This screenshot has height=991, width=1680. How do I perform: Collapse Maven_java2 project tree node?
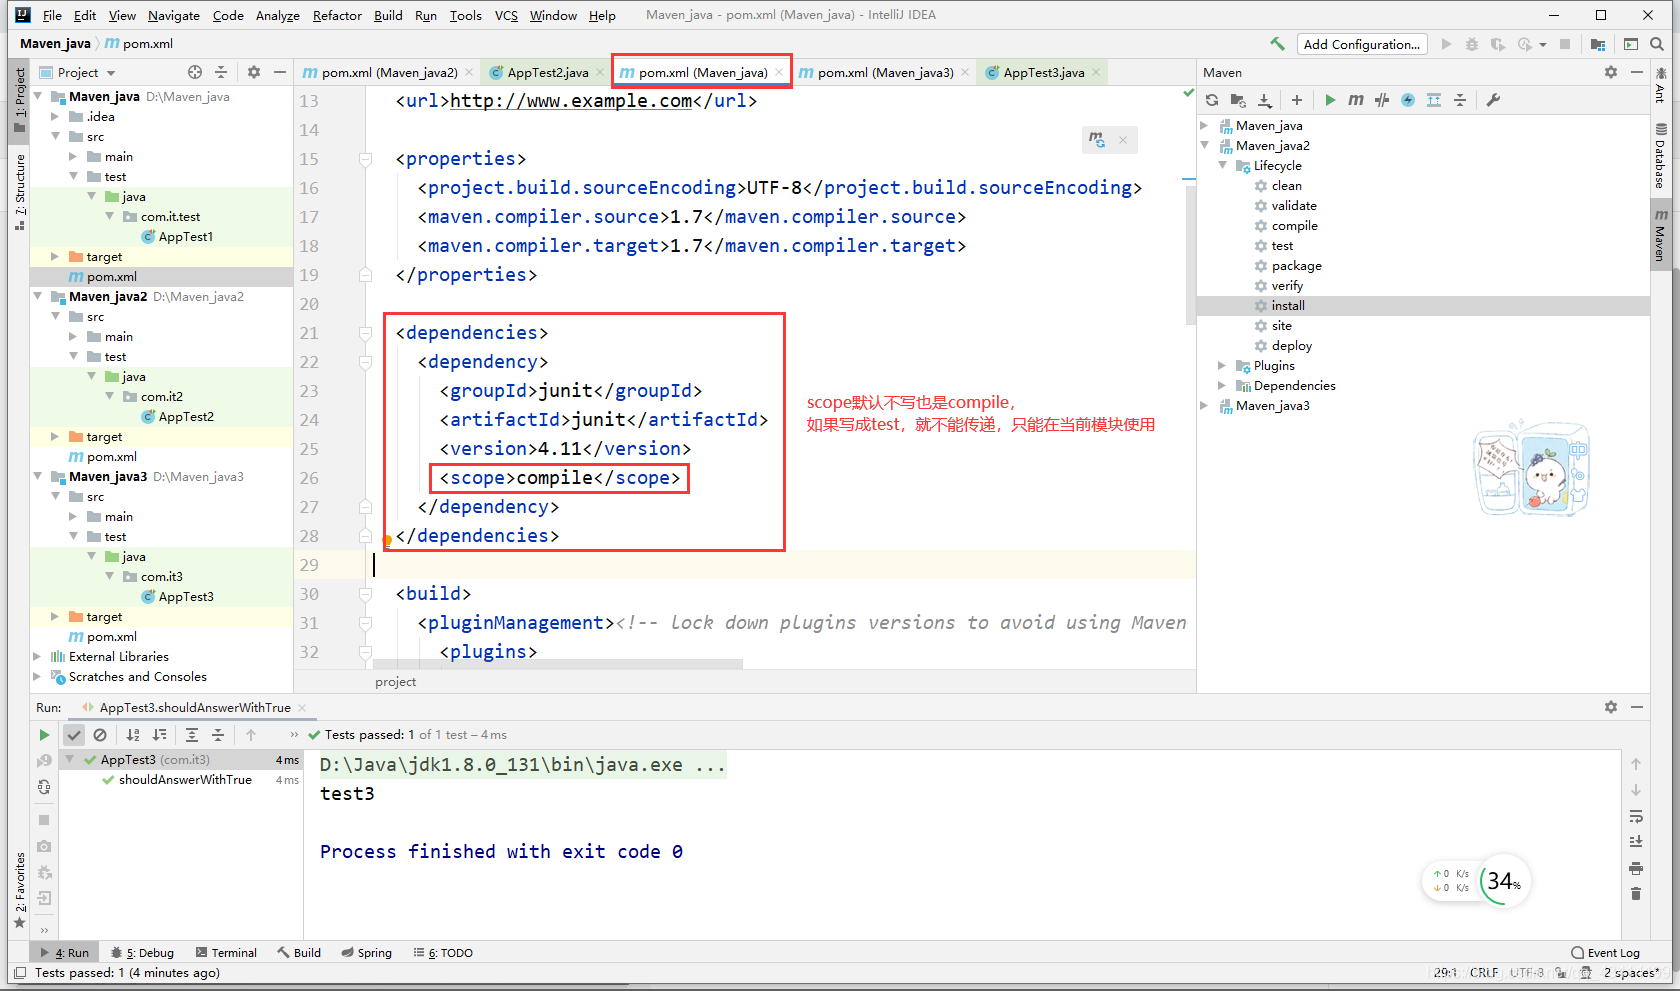[x=38, y=297]
